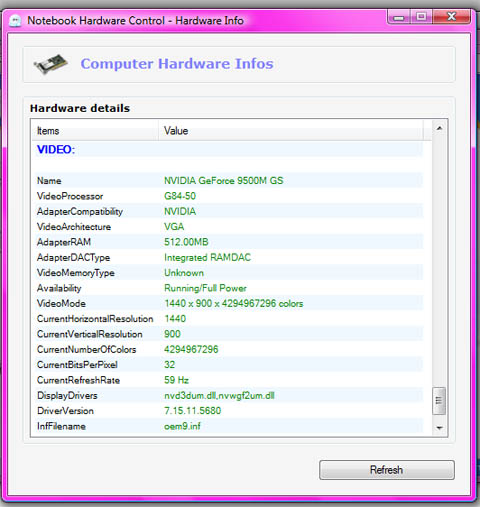Select the VideoProcessor G84-50 row

tap(229, 196)
